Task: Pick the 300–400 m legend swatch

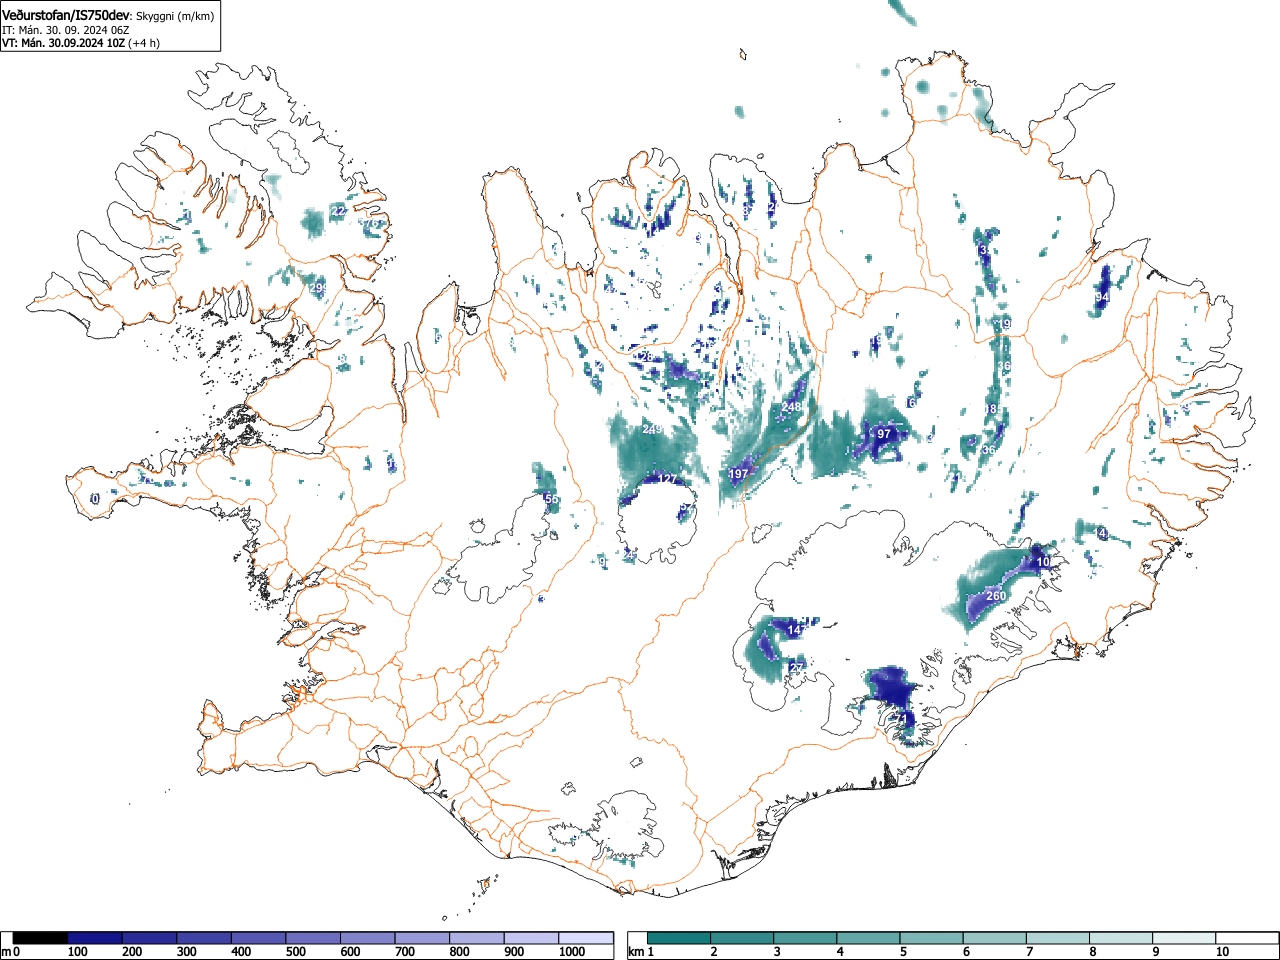Action: pyautogui.click(x=204, y=938)
